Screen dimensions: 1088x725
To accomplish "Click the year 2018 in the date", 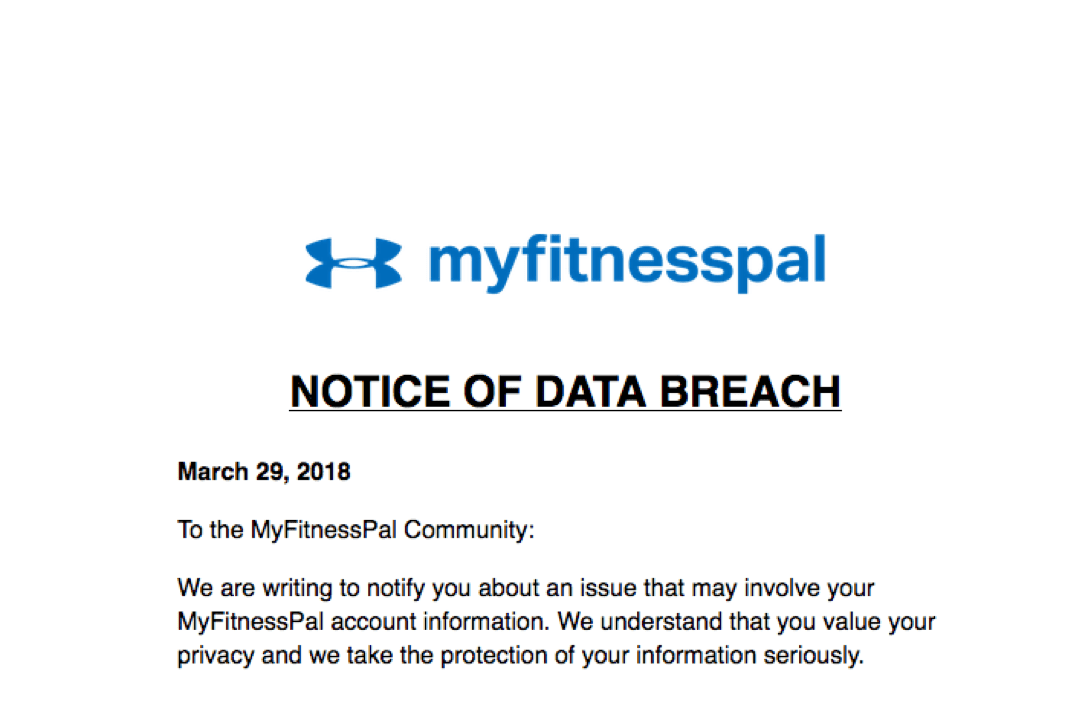I will point(324,471).
